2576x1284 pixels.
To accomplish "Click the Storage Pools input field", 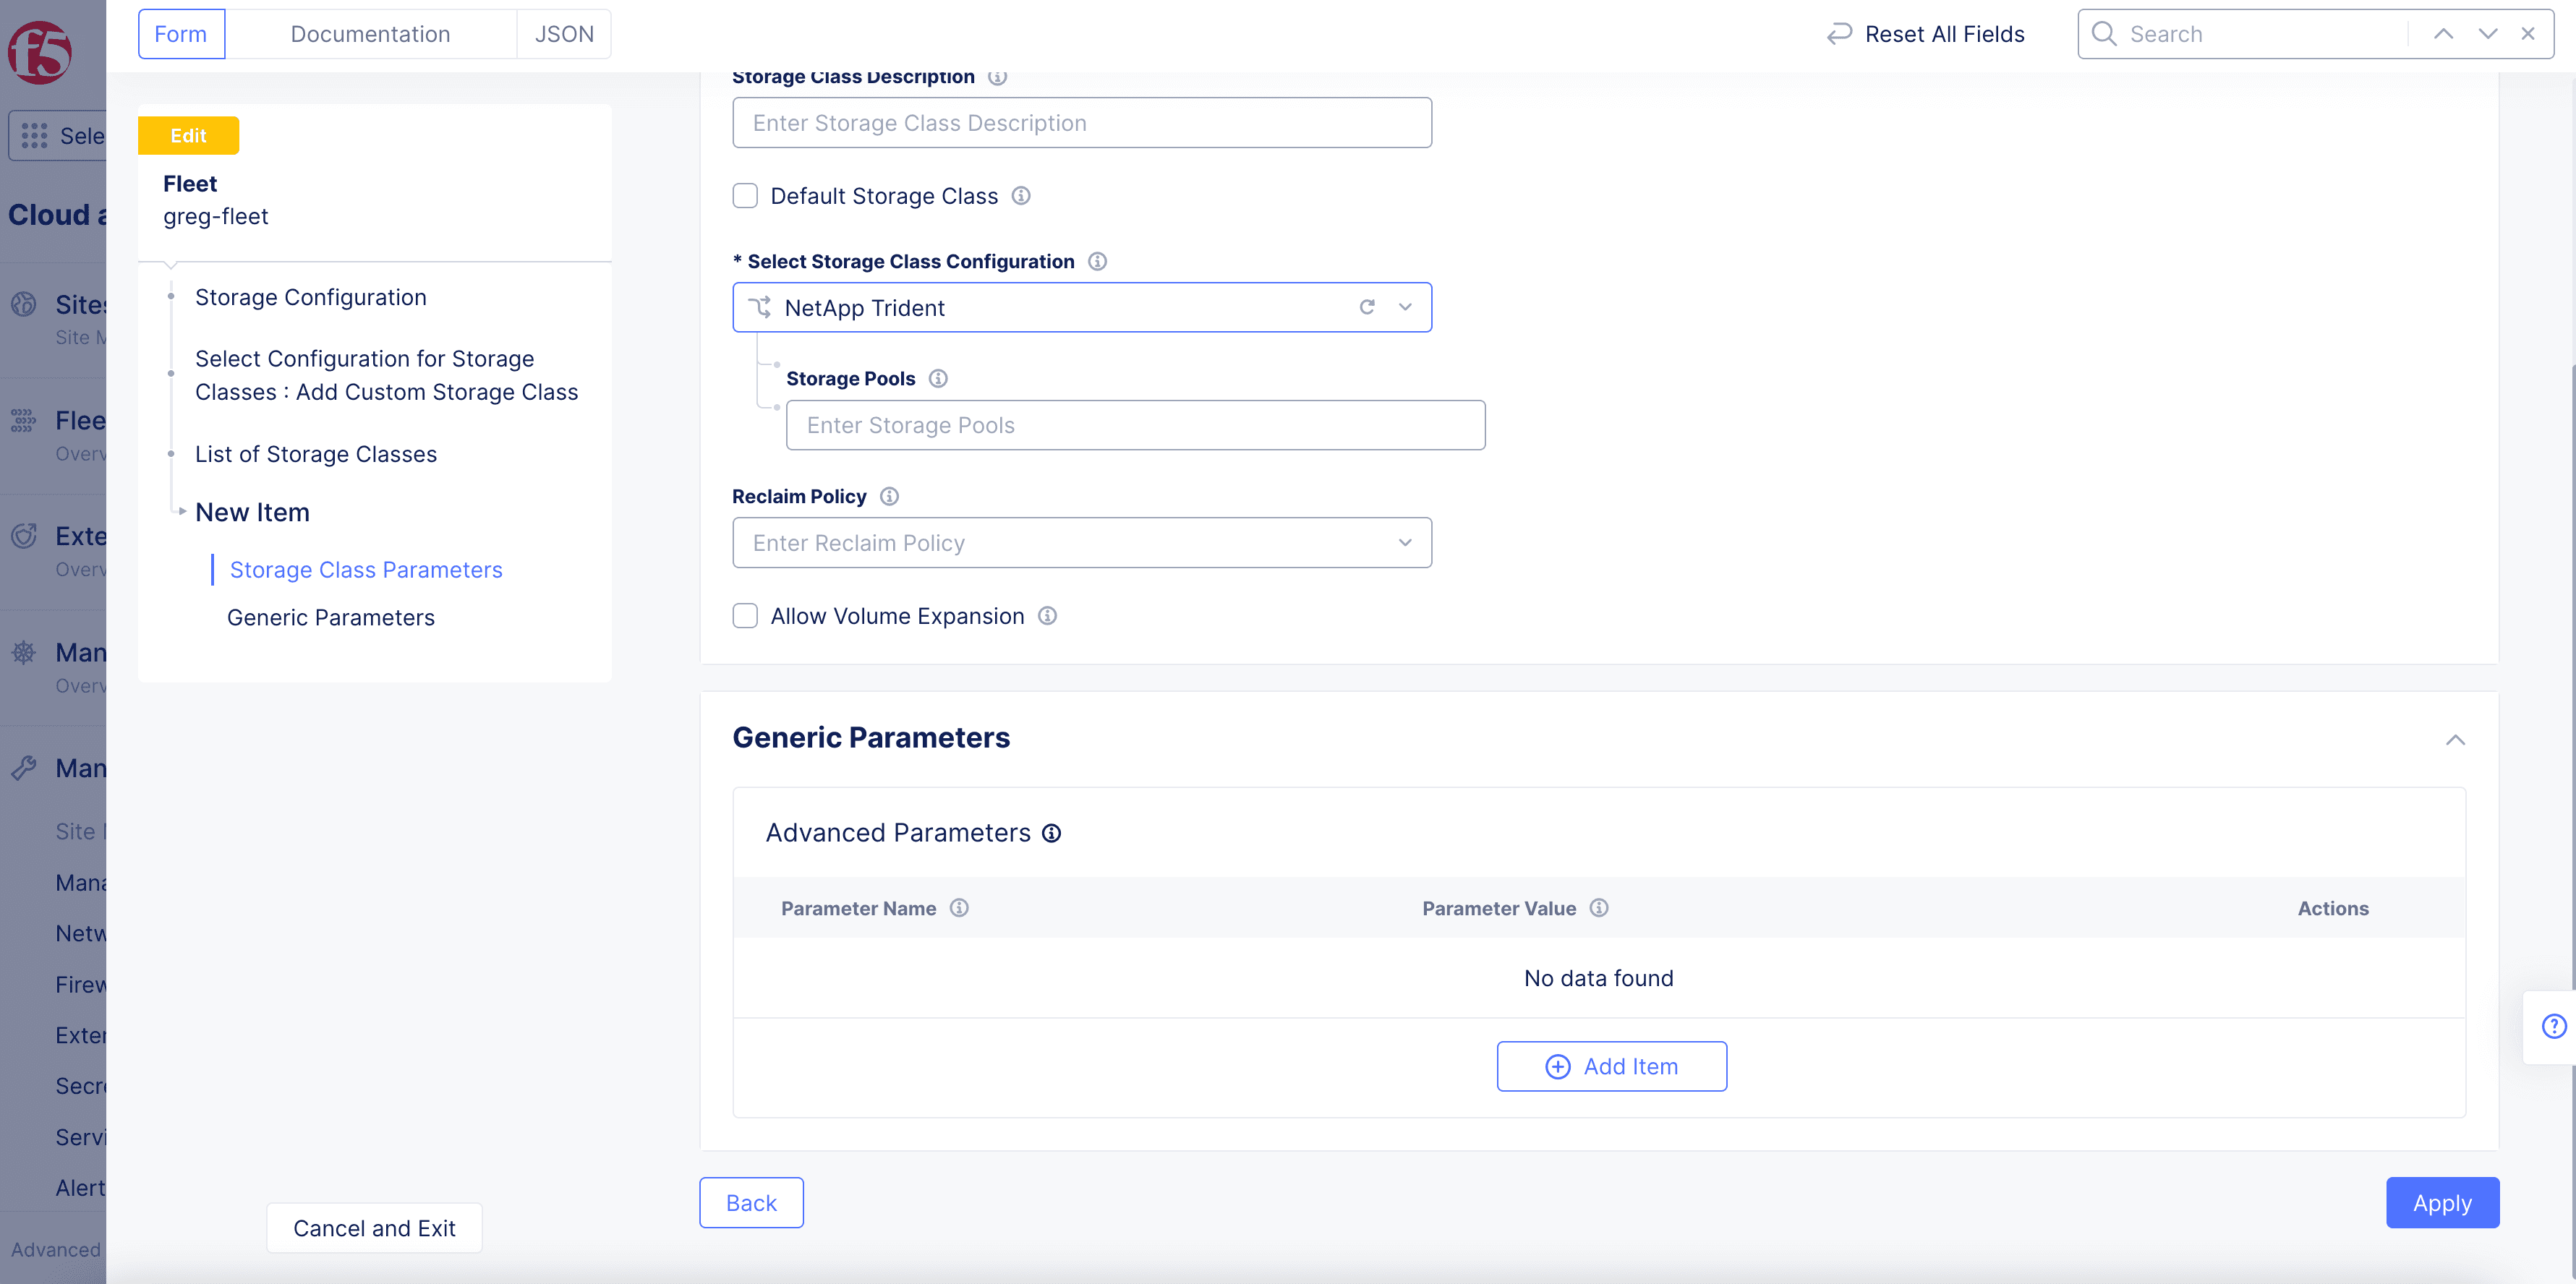I will click(x=1135, y=424).
